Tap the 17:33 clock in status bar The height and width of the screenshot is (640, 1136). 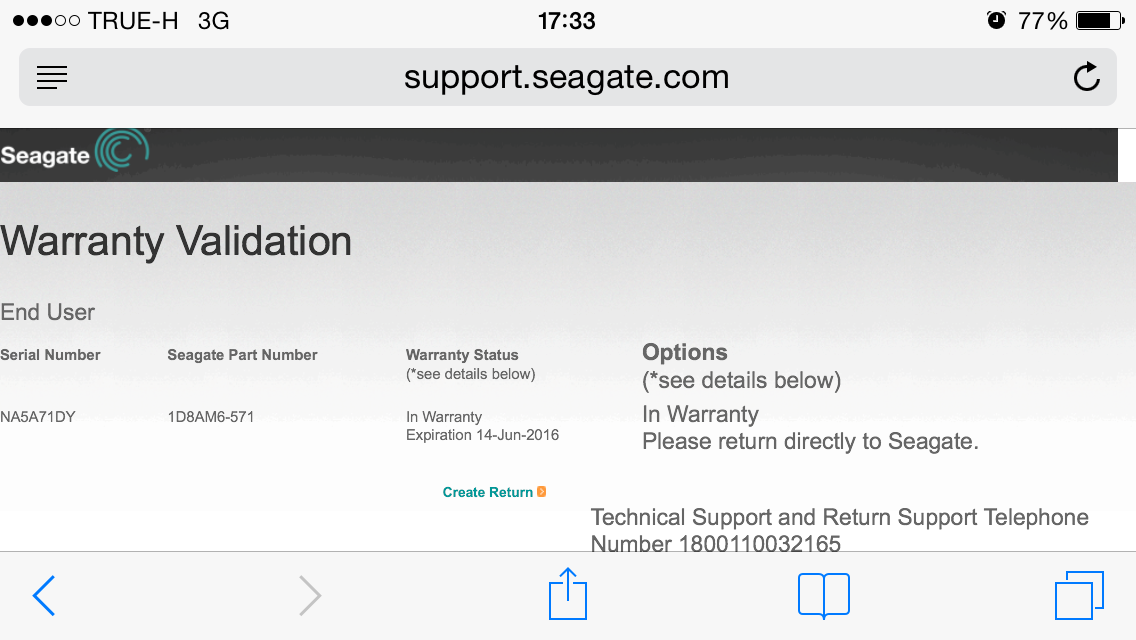pos(566,21)
